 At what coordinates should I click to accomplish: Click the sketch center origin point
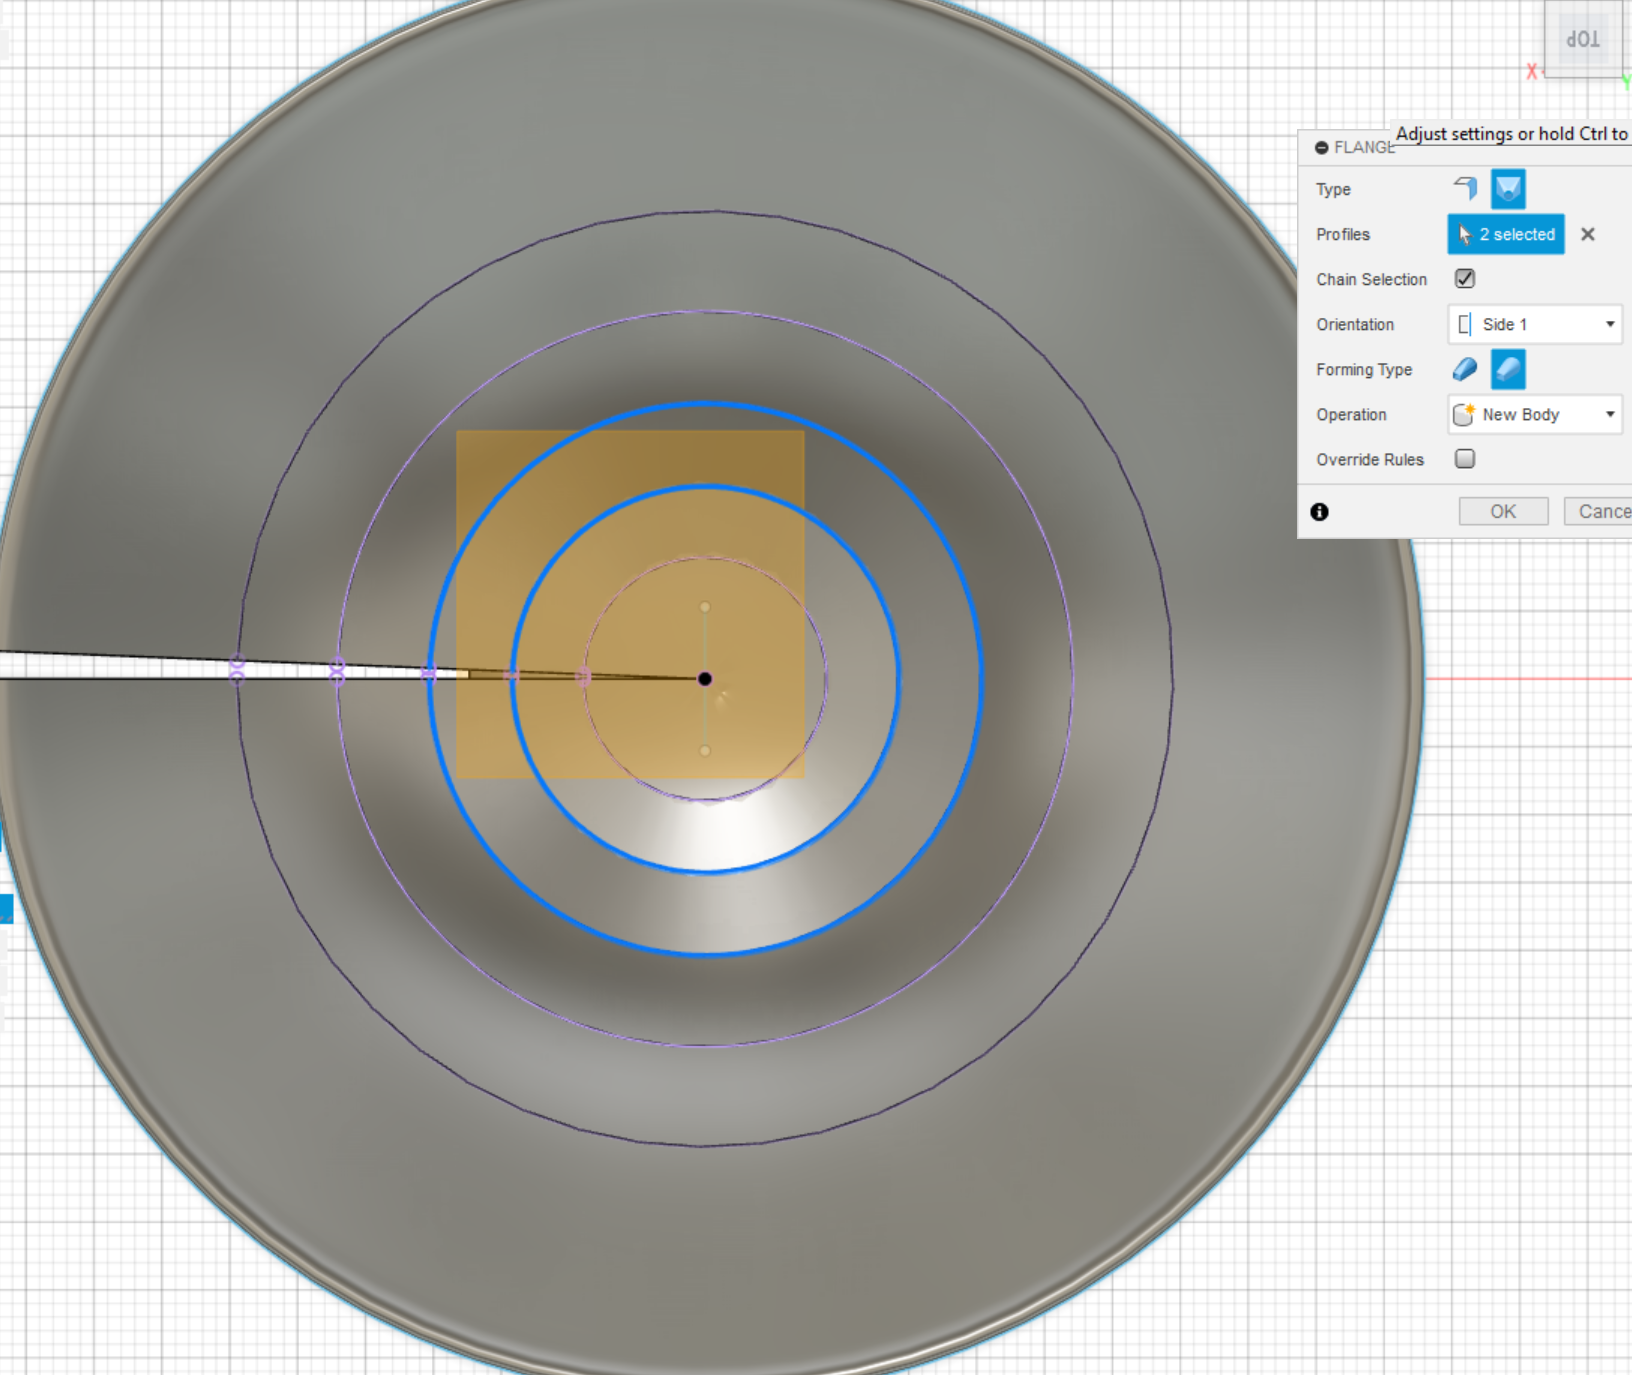coord(706,678)
